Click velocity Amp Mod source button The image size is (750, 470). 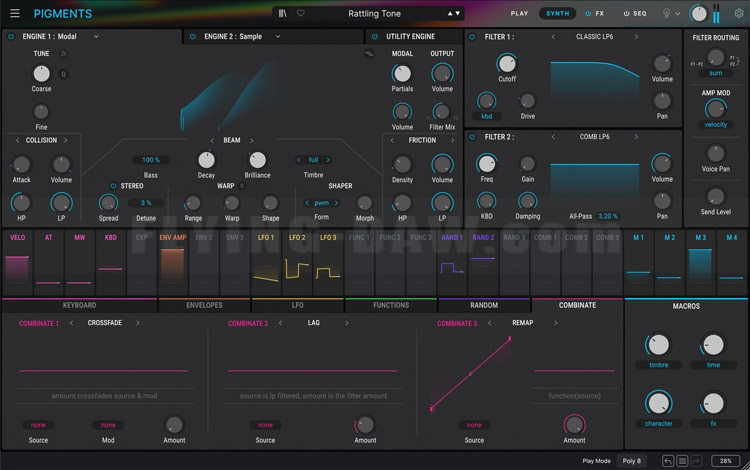(715, 124)
